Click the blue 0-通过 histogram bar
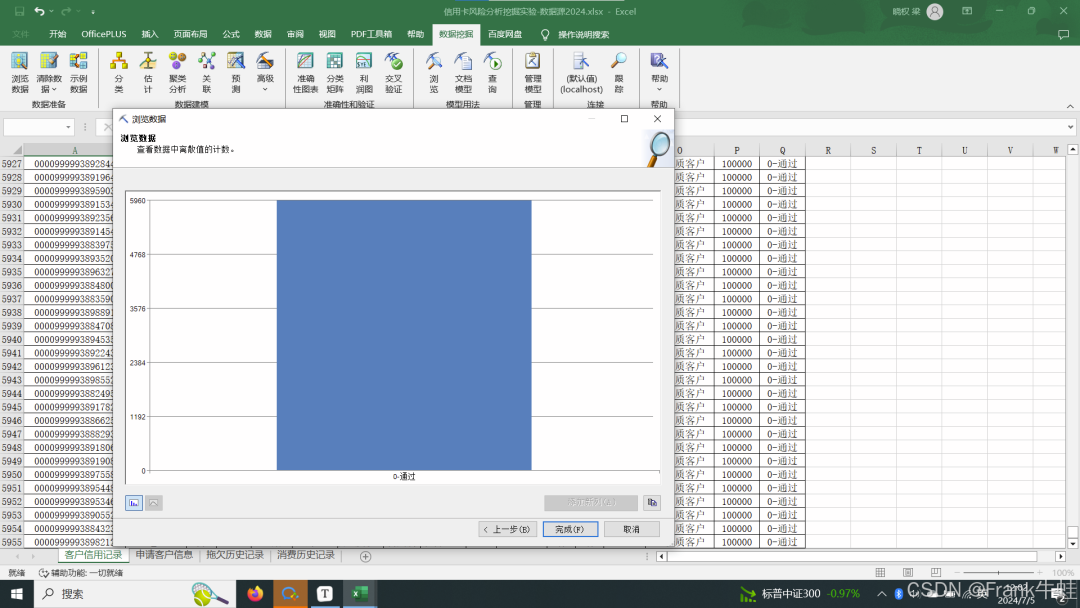Screen dimensions: 1080x608 [403, 335]
